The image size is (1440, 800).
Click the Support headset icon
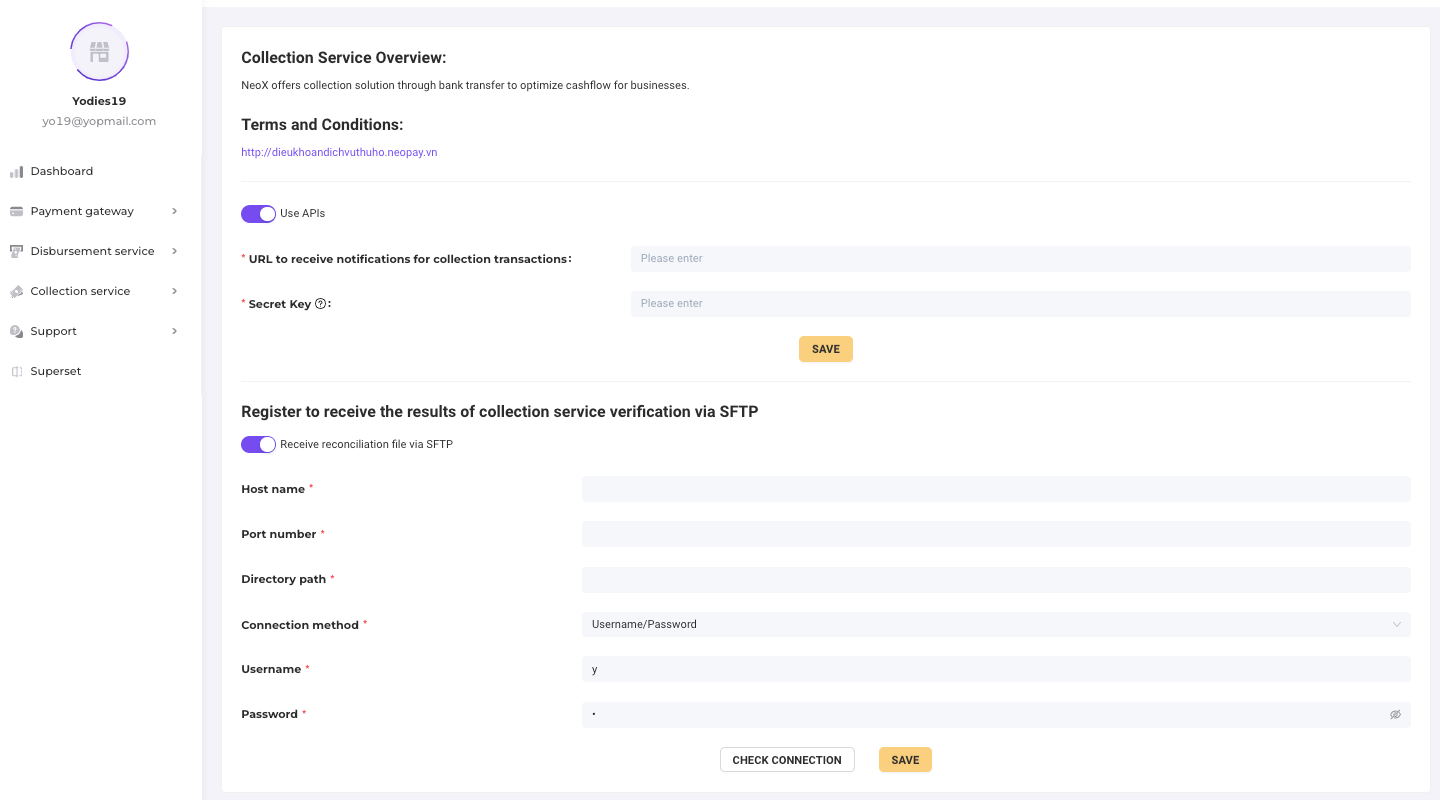[x=16, y=332]
